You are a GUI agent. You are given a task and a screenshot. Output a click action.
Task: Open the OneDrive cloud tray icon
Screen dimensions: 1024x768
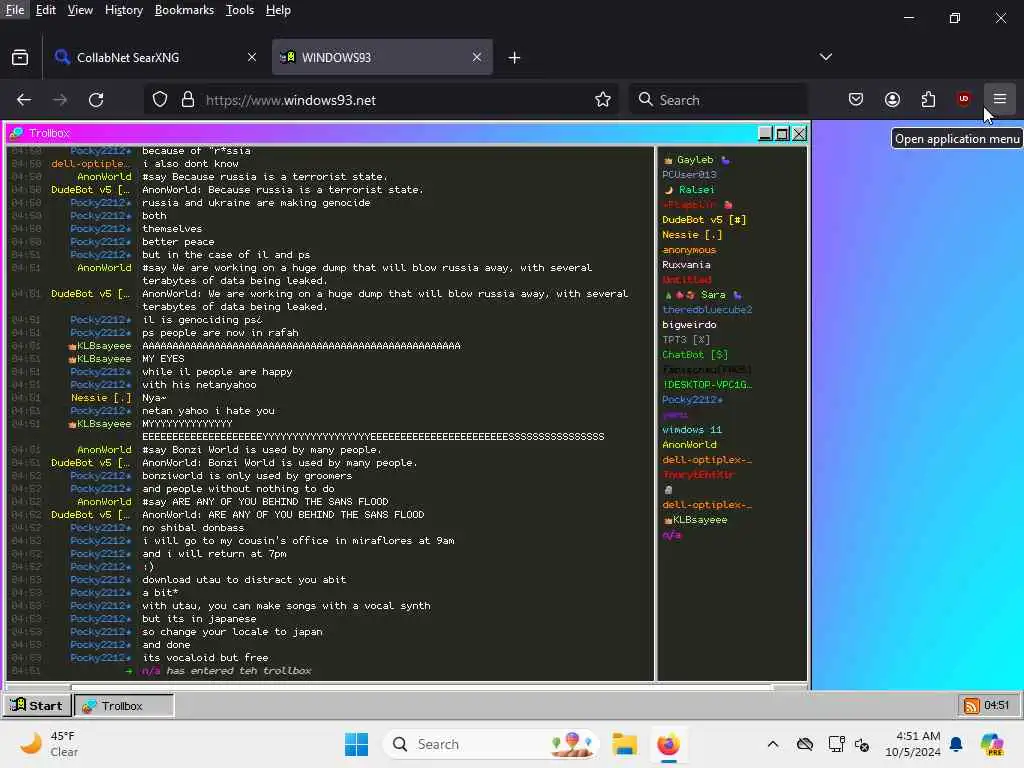pyautogui.click(x=805, y=744)
